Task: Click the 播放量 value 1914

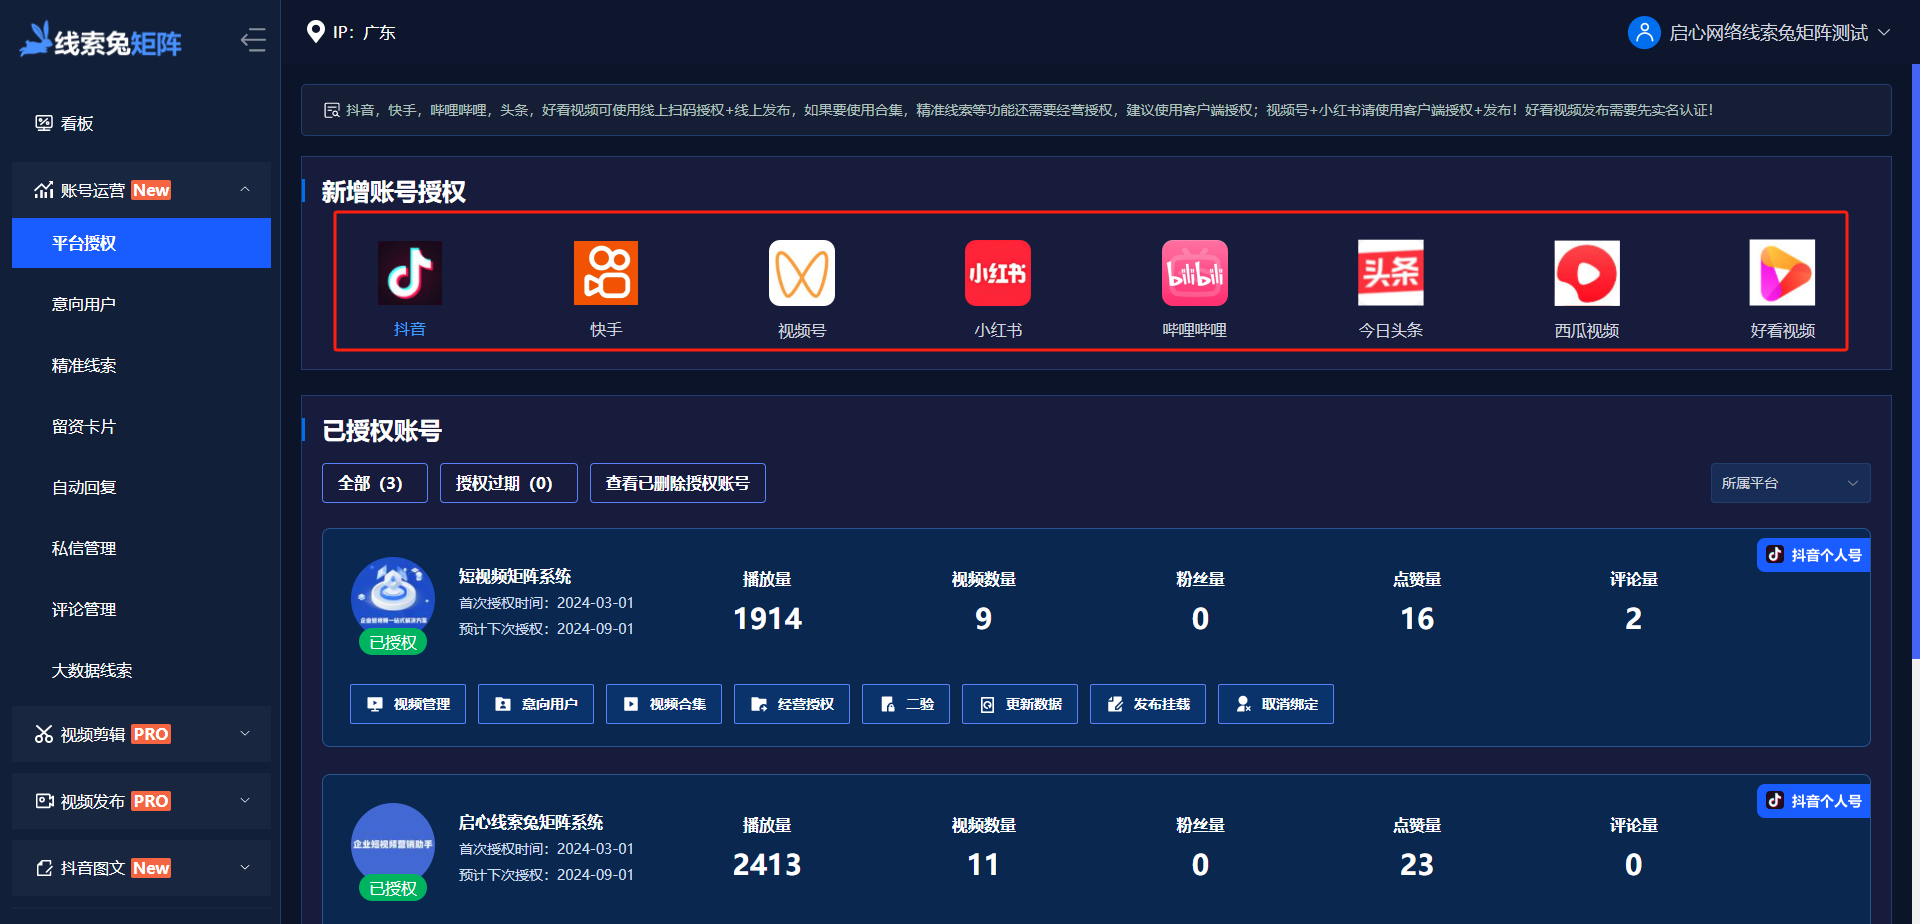Action: pyautogui.click(x=767, y=619)
